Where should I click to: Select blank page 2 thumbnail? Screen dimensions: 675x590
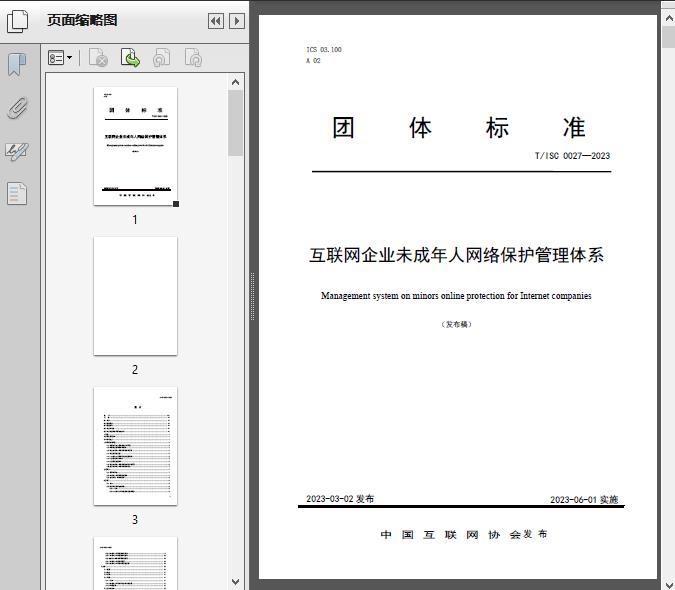click(135, 296)
